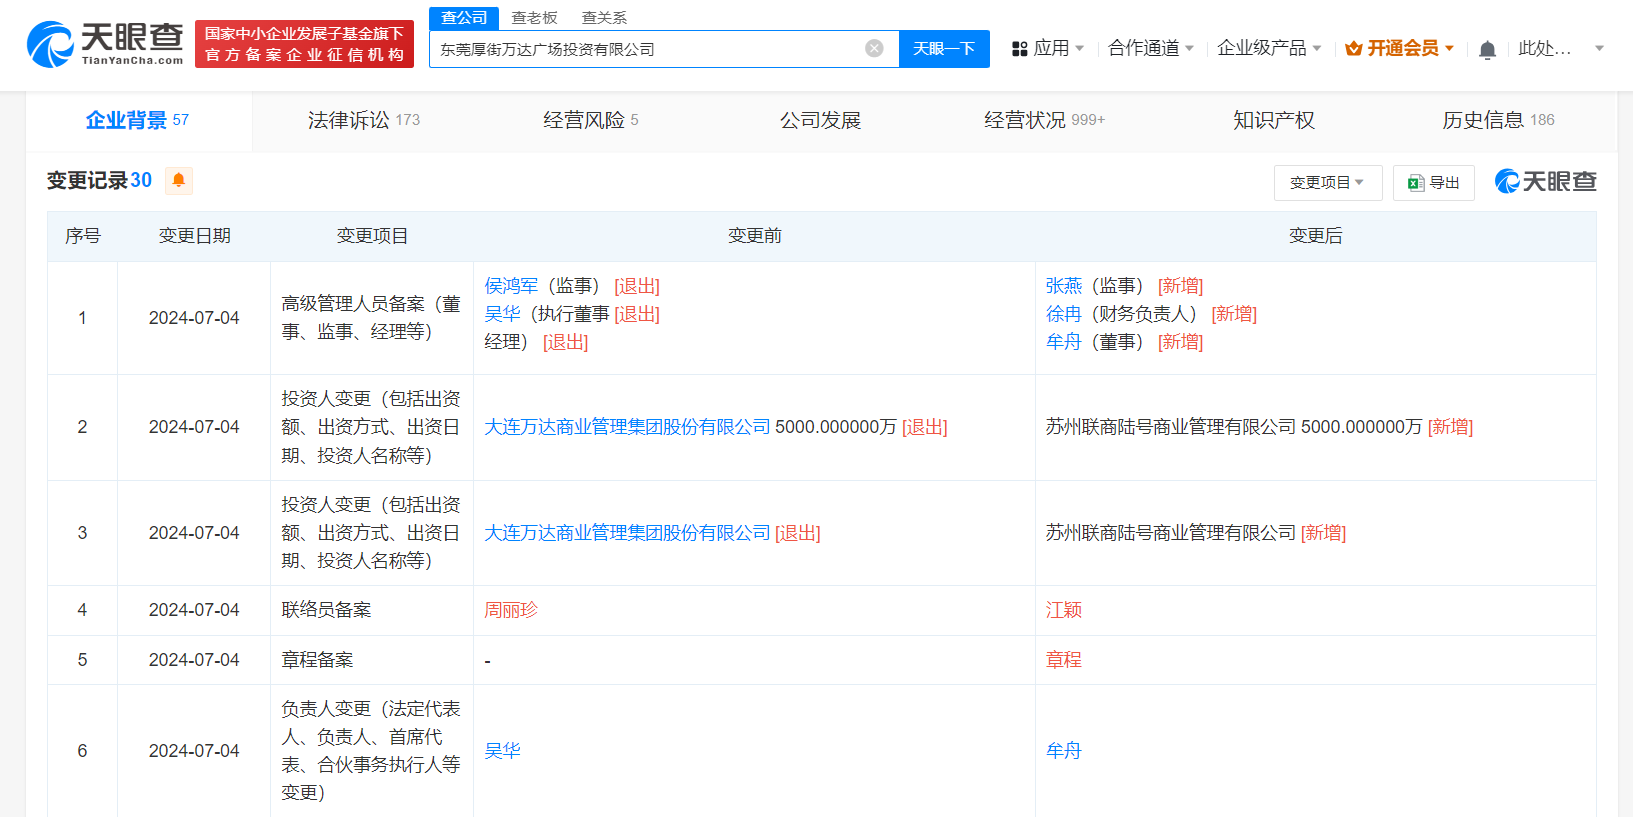Open notifications bell icon in header
The width and height of the screenshot is (1633, 817).
(x=1487, y=49)
